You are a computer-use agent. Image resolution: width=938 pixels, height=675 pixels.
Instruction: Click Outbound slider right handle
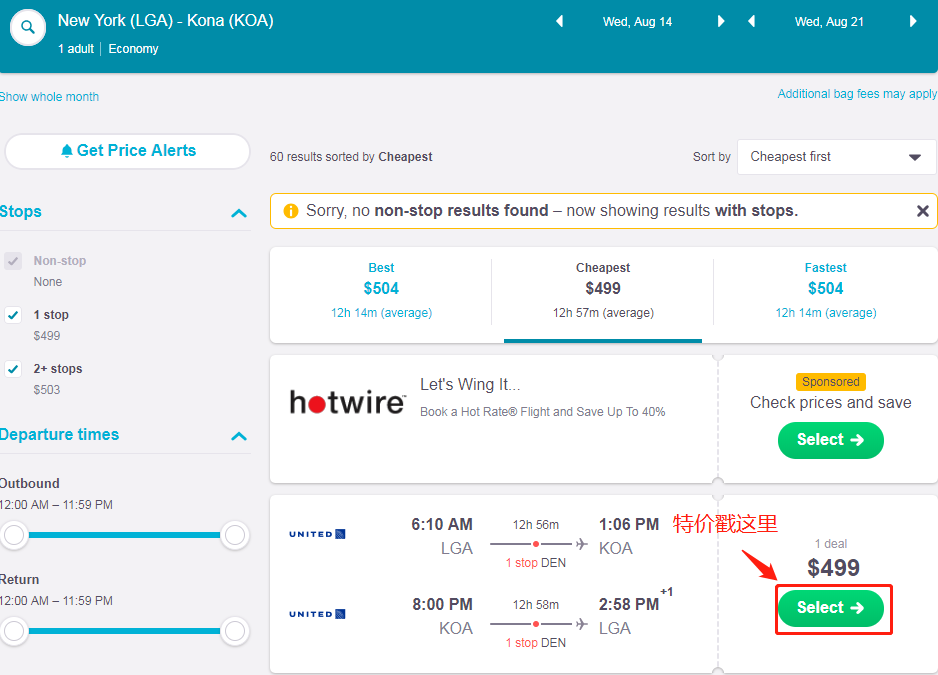click(x=234, y=534)
